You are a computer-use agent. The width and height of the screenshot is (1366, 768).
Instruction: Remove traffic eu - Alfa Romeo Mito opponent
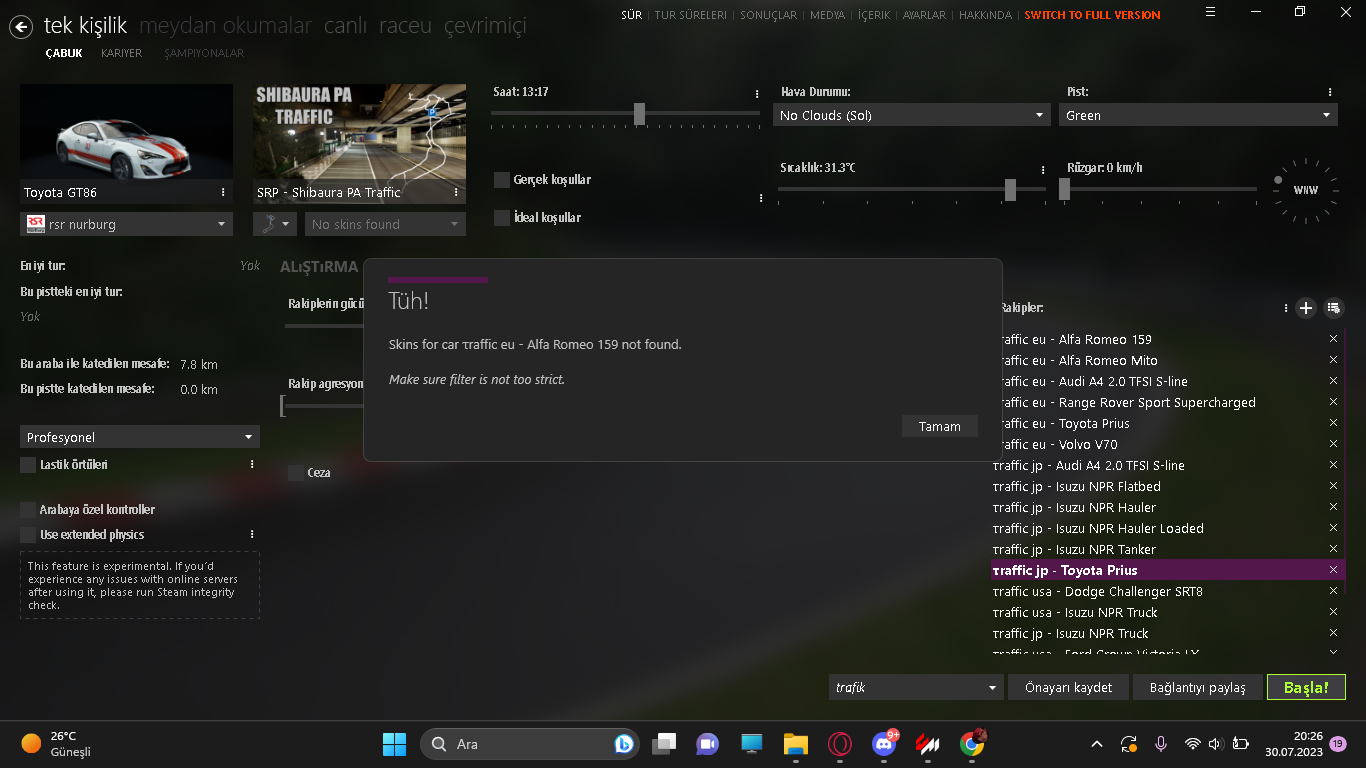pyautogui.click(x=1333, y=360)
